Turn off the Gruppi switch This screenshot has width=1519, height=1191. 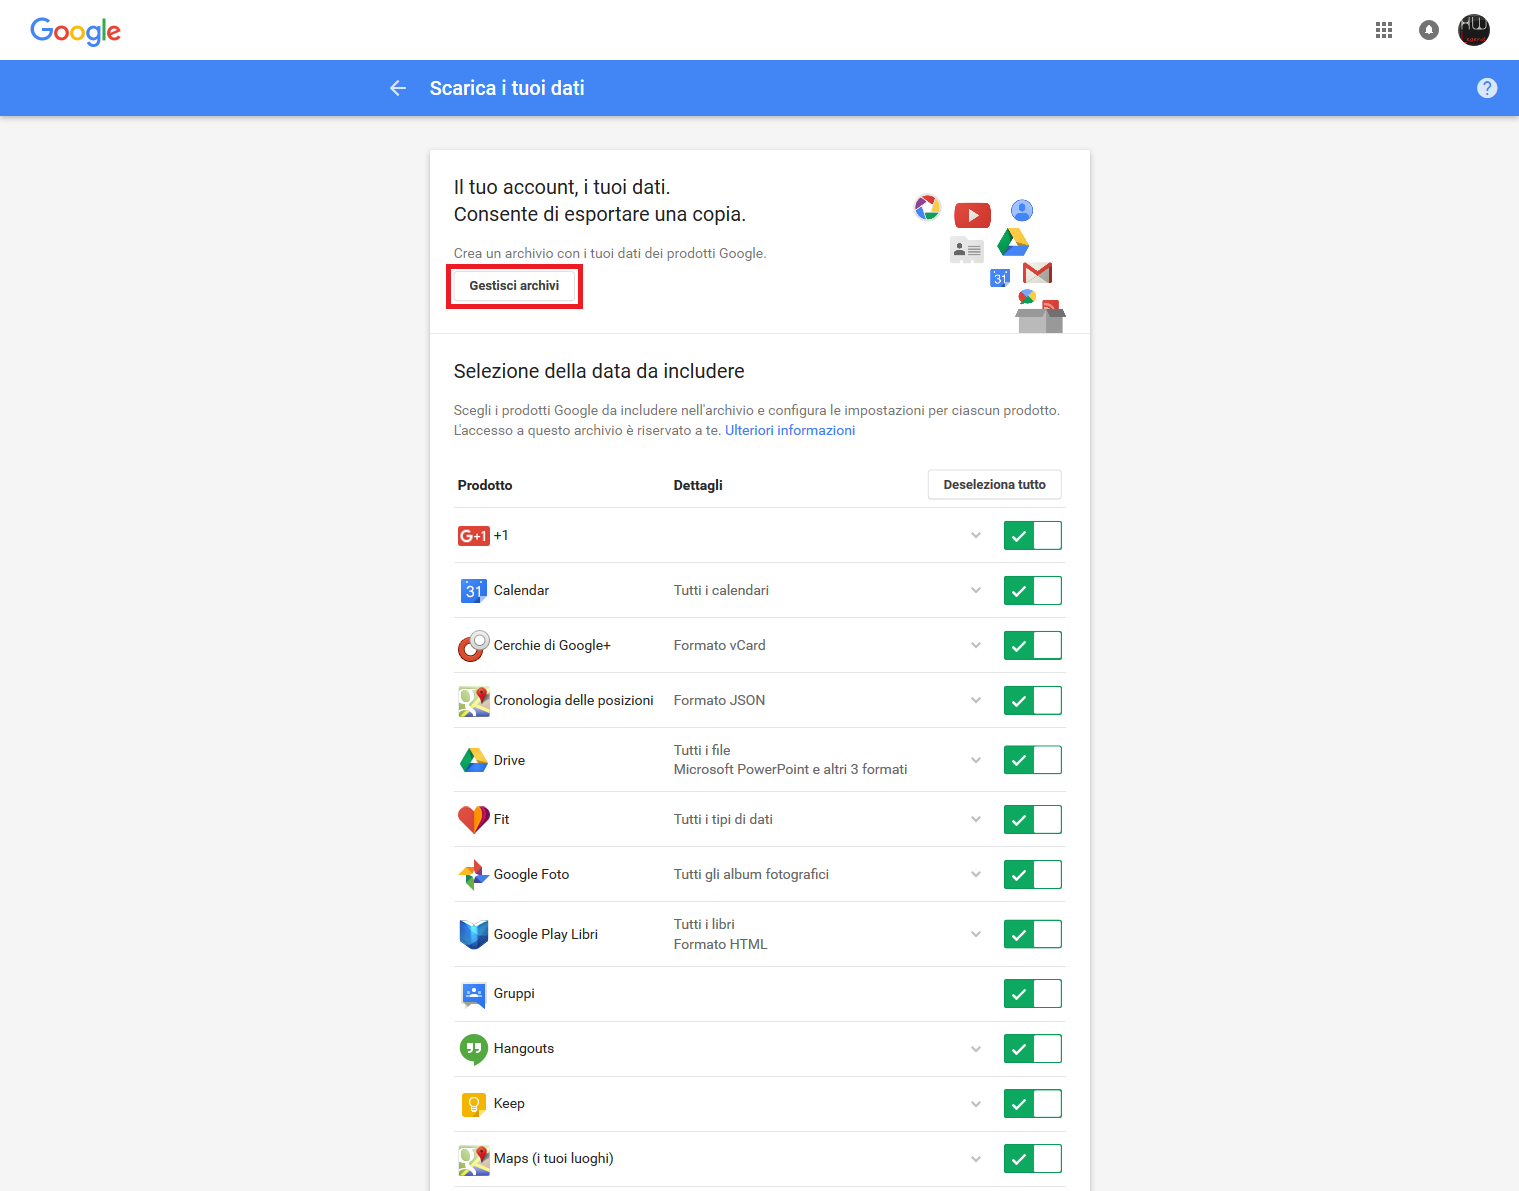[x=1033, y=994]
